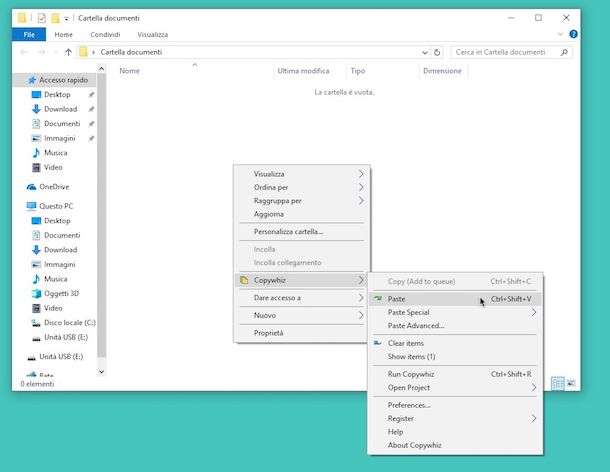This screenshot has height=472, width=610.
Task: Click the OneDrive cloud icon
Action: (31, 187)
